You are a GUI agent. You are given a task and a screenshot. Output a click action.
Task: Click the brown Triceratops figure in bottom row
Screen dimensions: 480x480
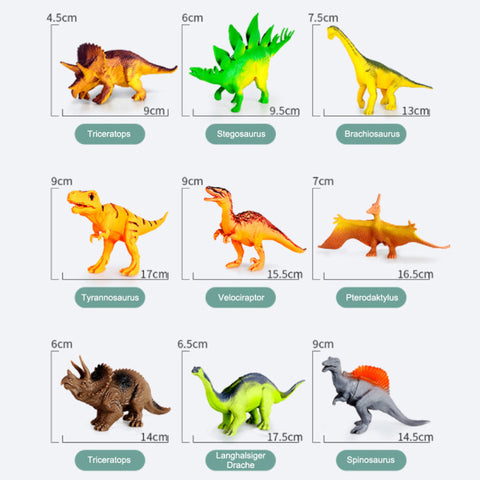[115, 394]
